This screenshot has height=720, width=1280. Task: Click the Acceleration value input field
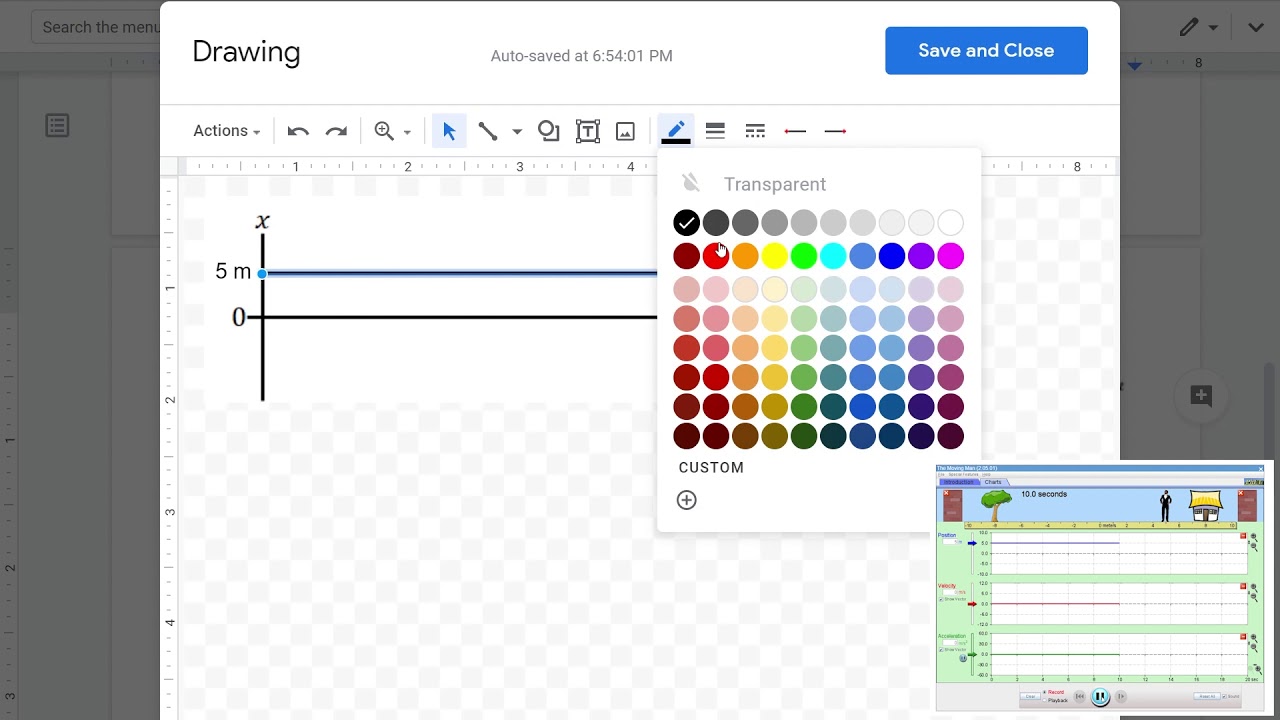click(950, 642)
